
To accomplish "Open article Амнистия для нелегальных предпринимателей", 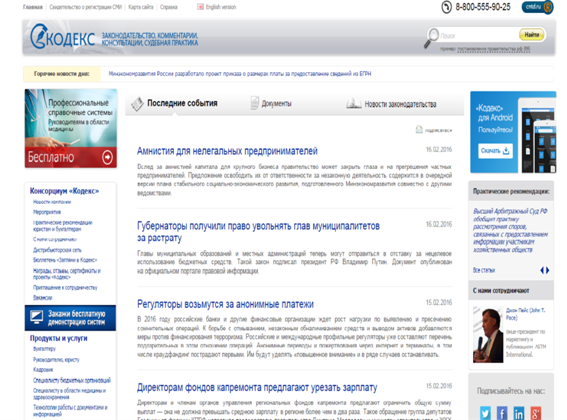I will pos(227,151).
